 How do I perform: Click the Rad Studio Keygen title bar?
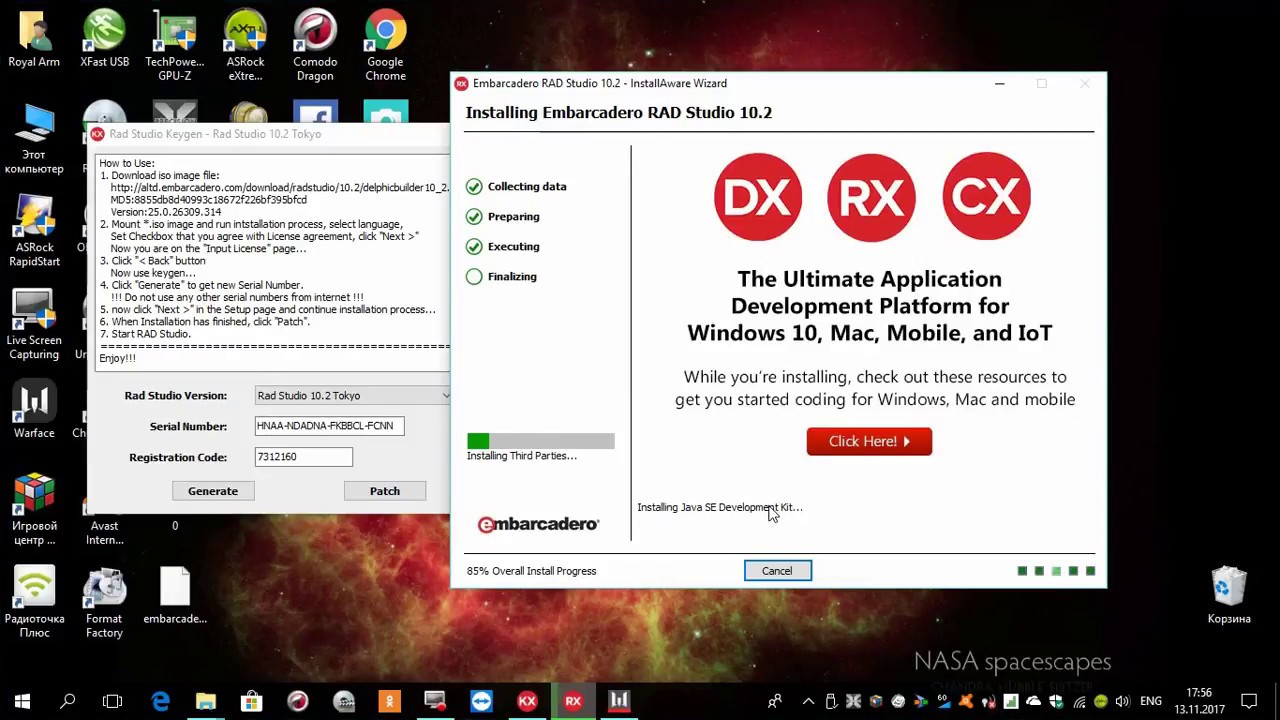[270, 134]
